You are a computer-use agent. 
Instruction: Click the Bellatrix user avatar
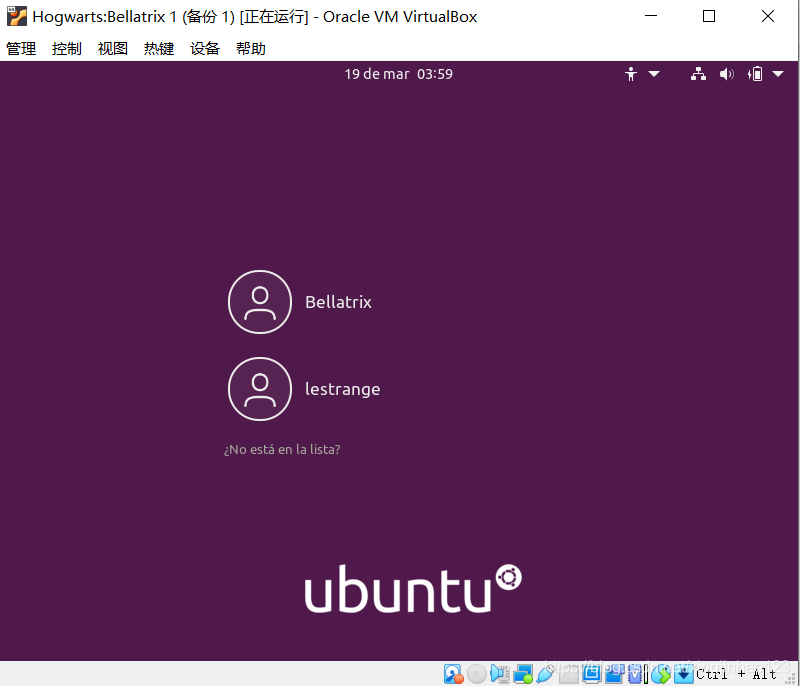coord(260,302)
